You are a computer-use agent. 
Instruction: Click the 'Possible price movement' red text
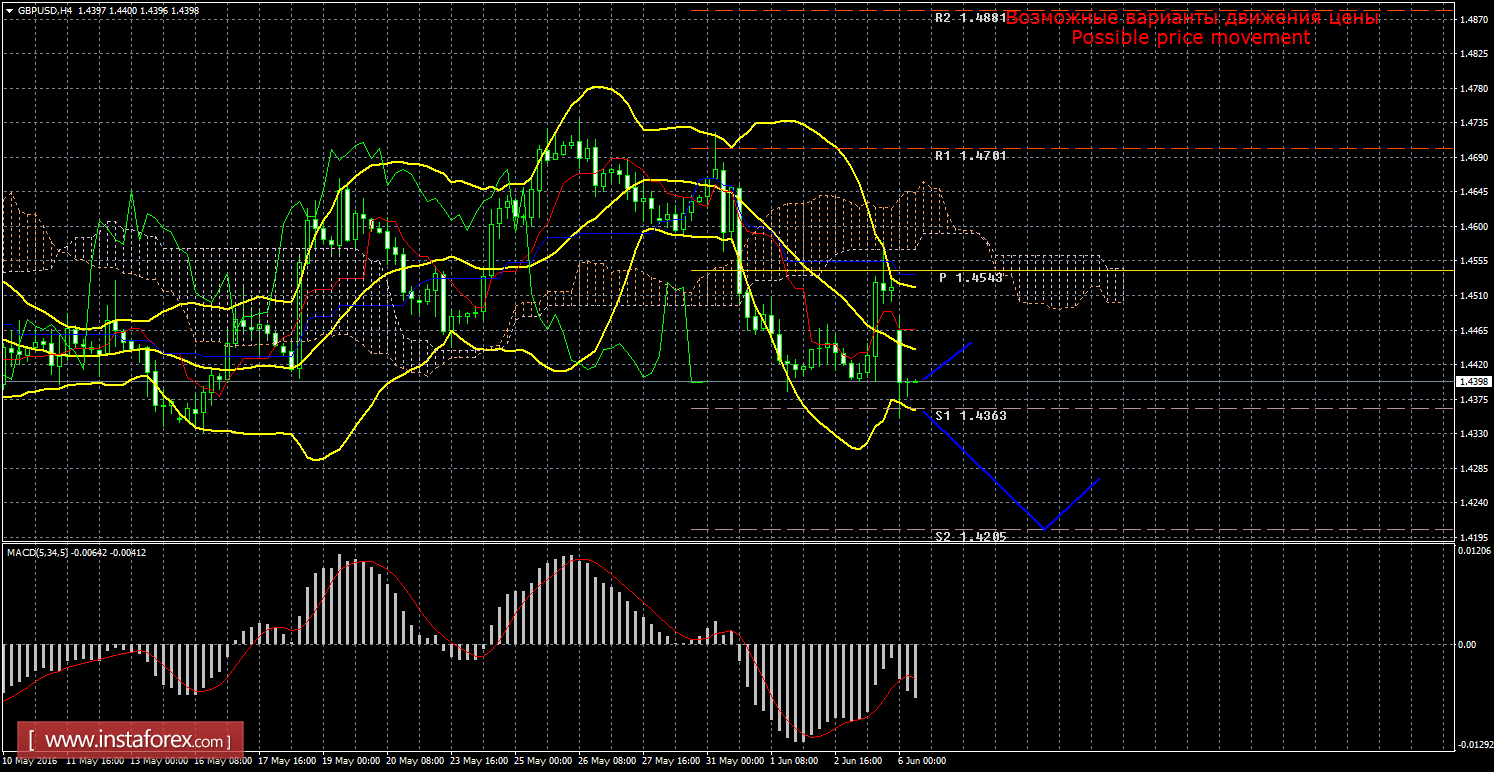pyautogui.click(x=1190, y=38)
